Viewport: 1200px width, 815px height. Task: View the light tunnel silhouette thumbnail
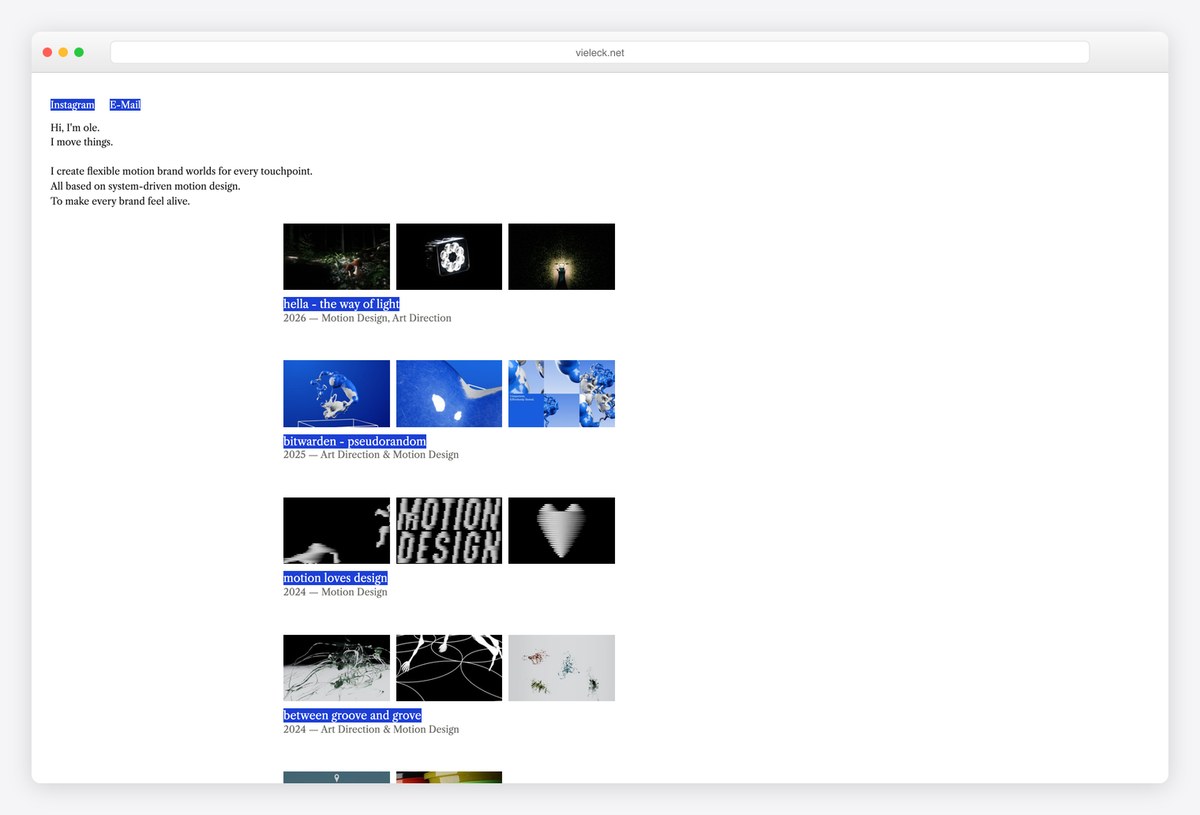(561, 257)
